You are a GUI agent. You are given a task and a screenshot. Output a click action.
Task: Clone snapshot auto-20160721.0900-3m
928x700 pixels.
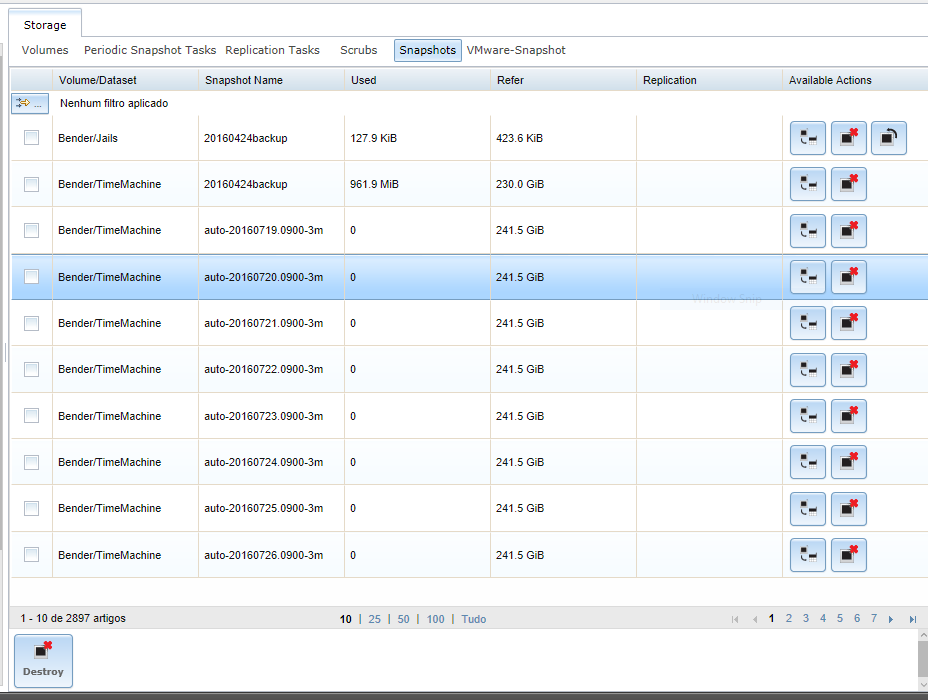(808, 324)
